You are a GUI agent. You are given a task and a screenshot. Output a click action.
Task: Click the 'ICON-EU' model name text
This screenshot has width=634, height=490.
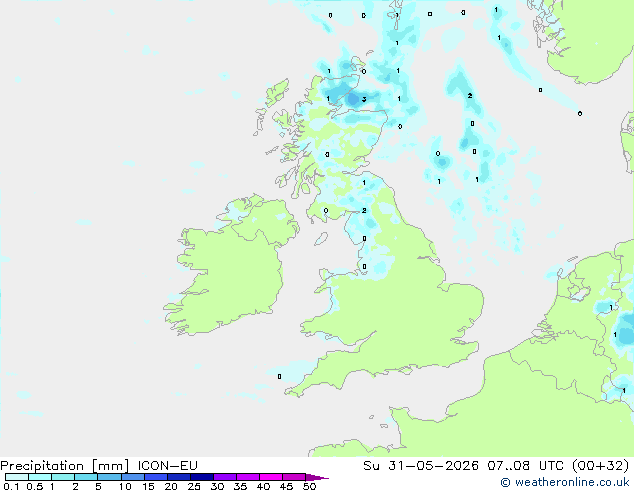[167, 466]
